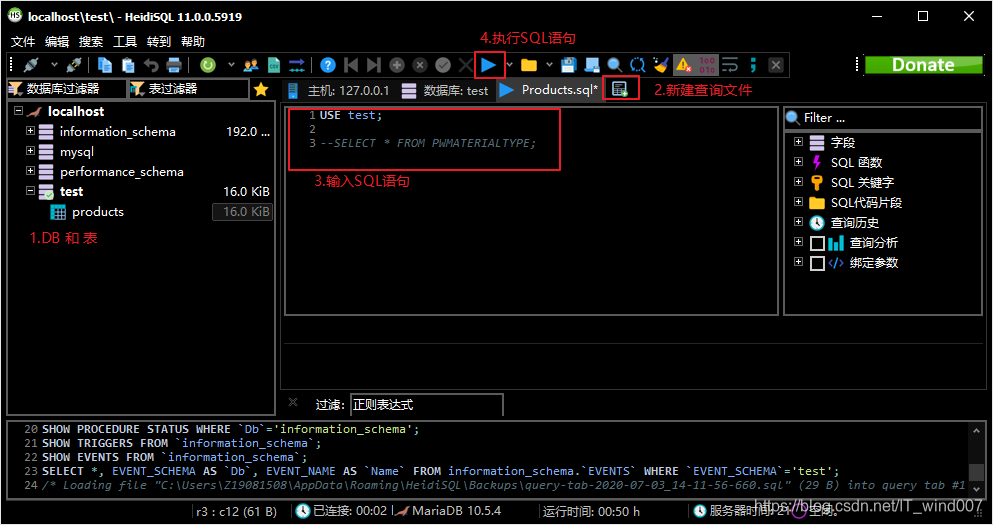Screen dimensions: 993x525
Task: Toggle stop on errors warning icon
Action: coord(683,65)
